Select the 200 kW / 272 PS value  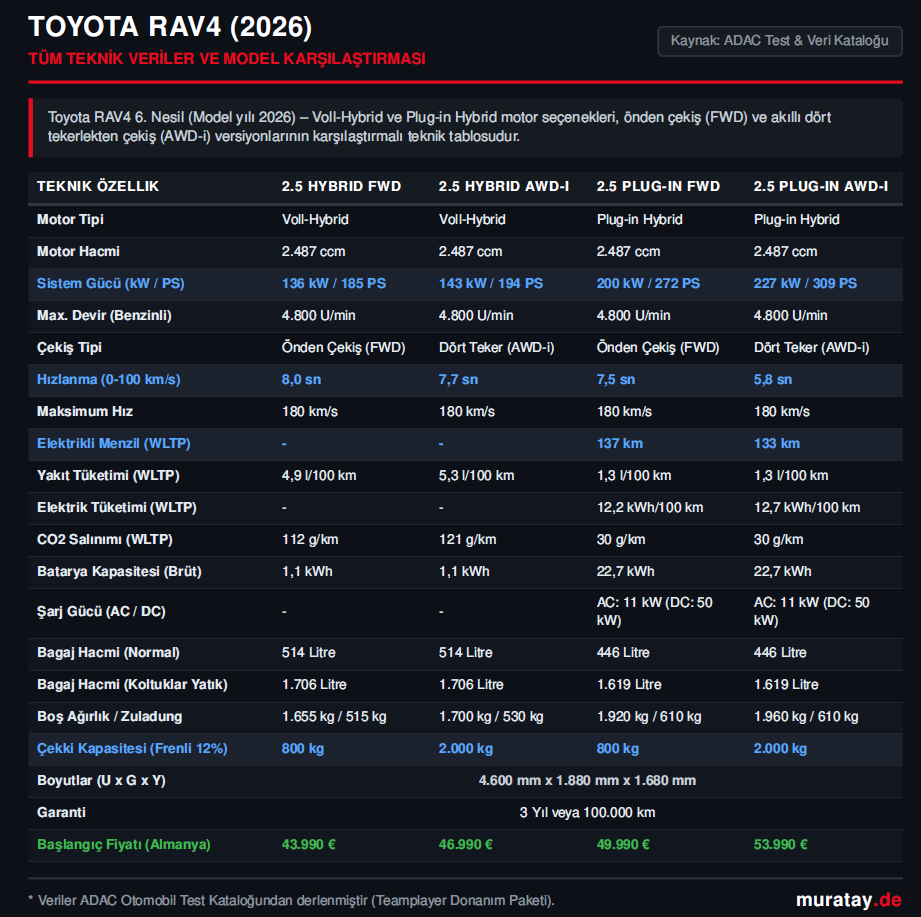(648, 284)
